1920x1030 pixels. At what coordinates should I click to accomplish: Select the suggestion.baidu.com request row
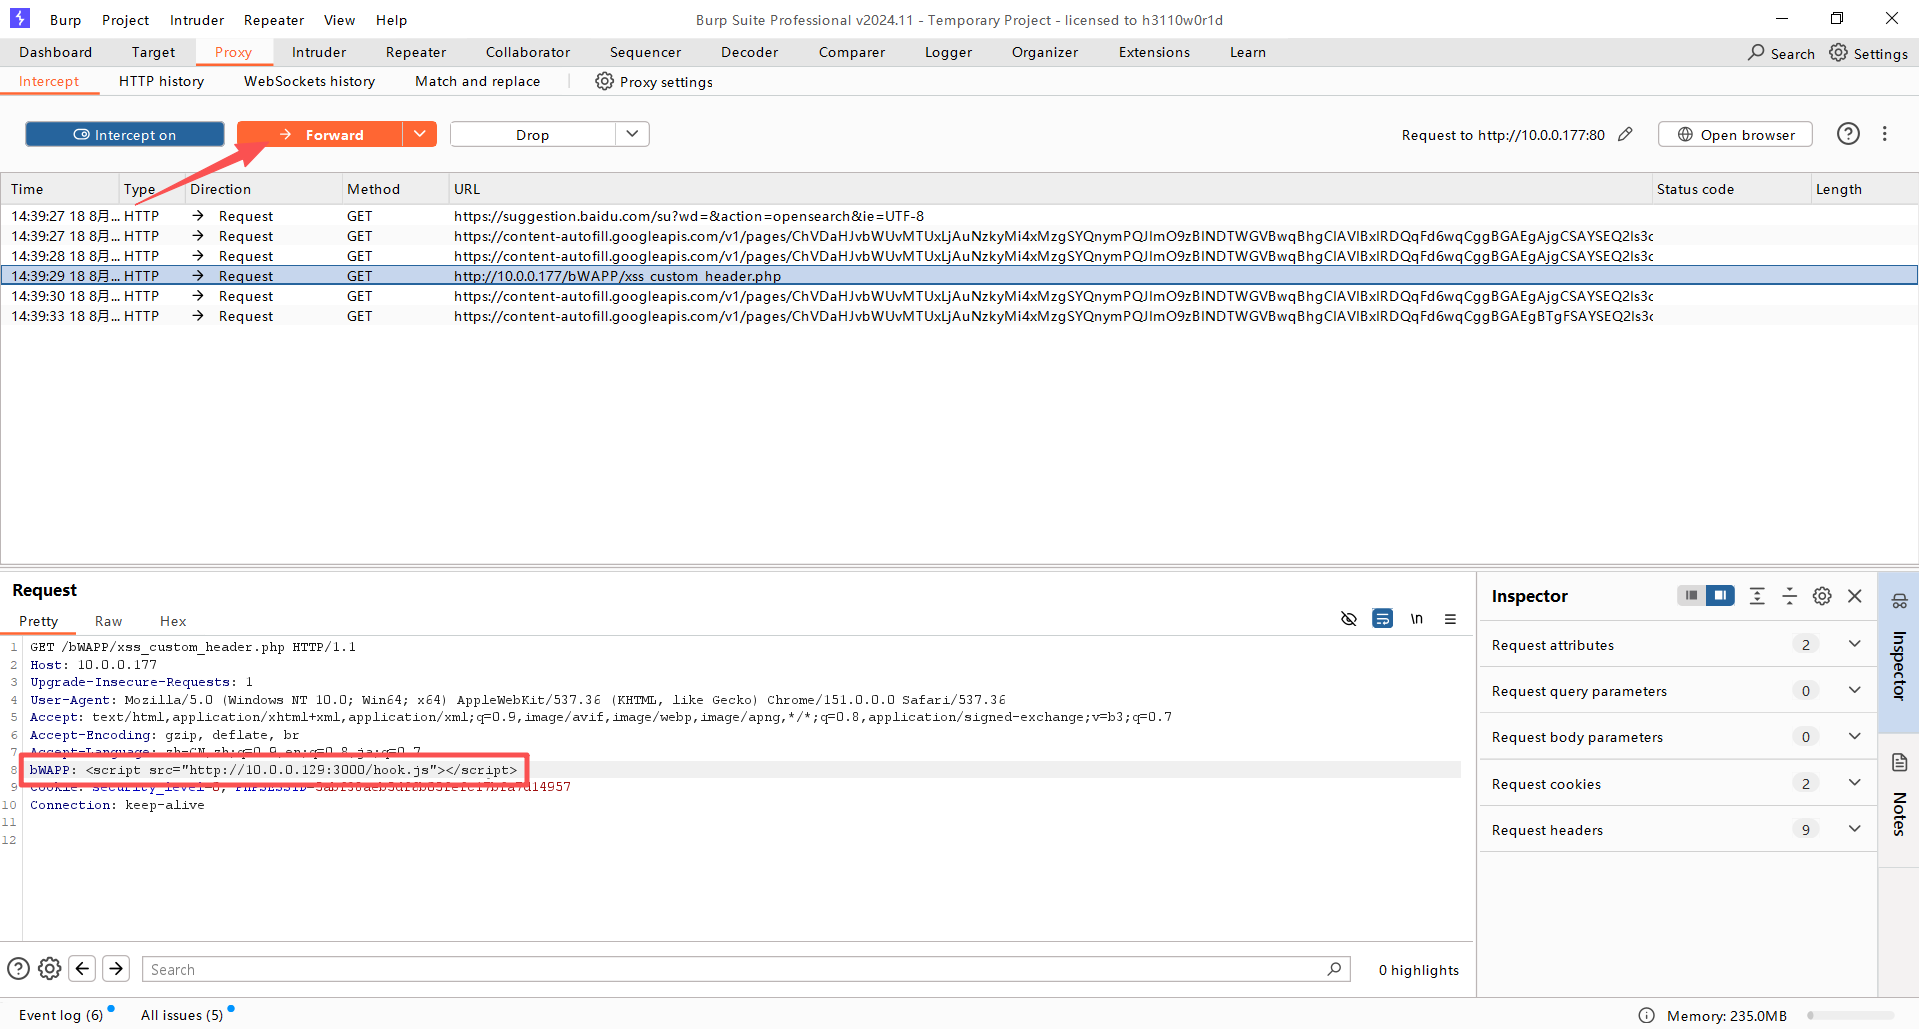pyautogui.click(x=959, y=216)
